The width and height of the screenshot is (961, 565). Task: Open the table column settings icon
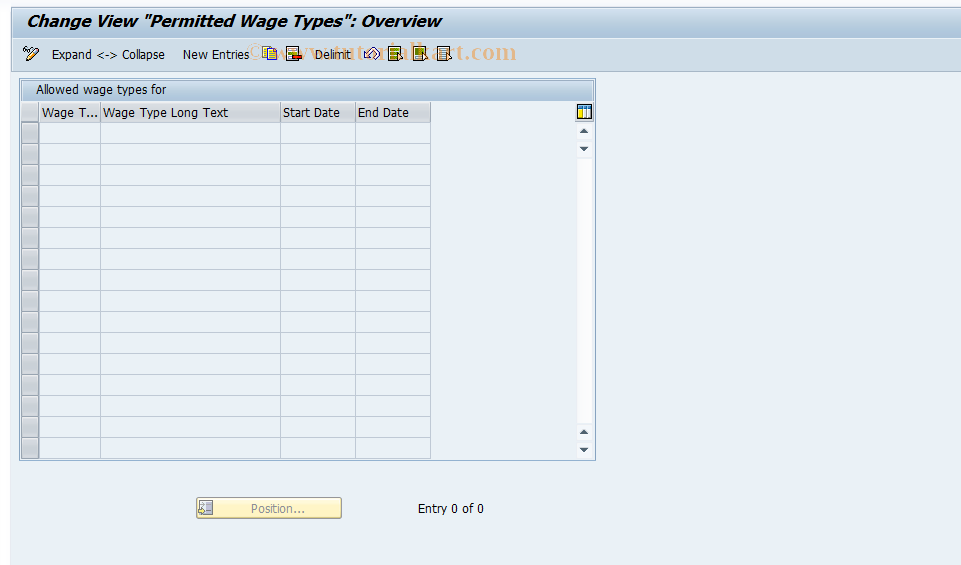(584, 112)
